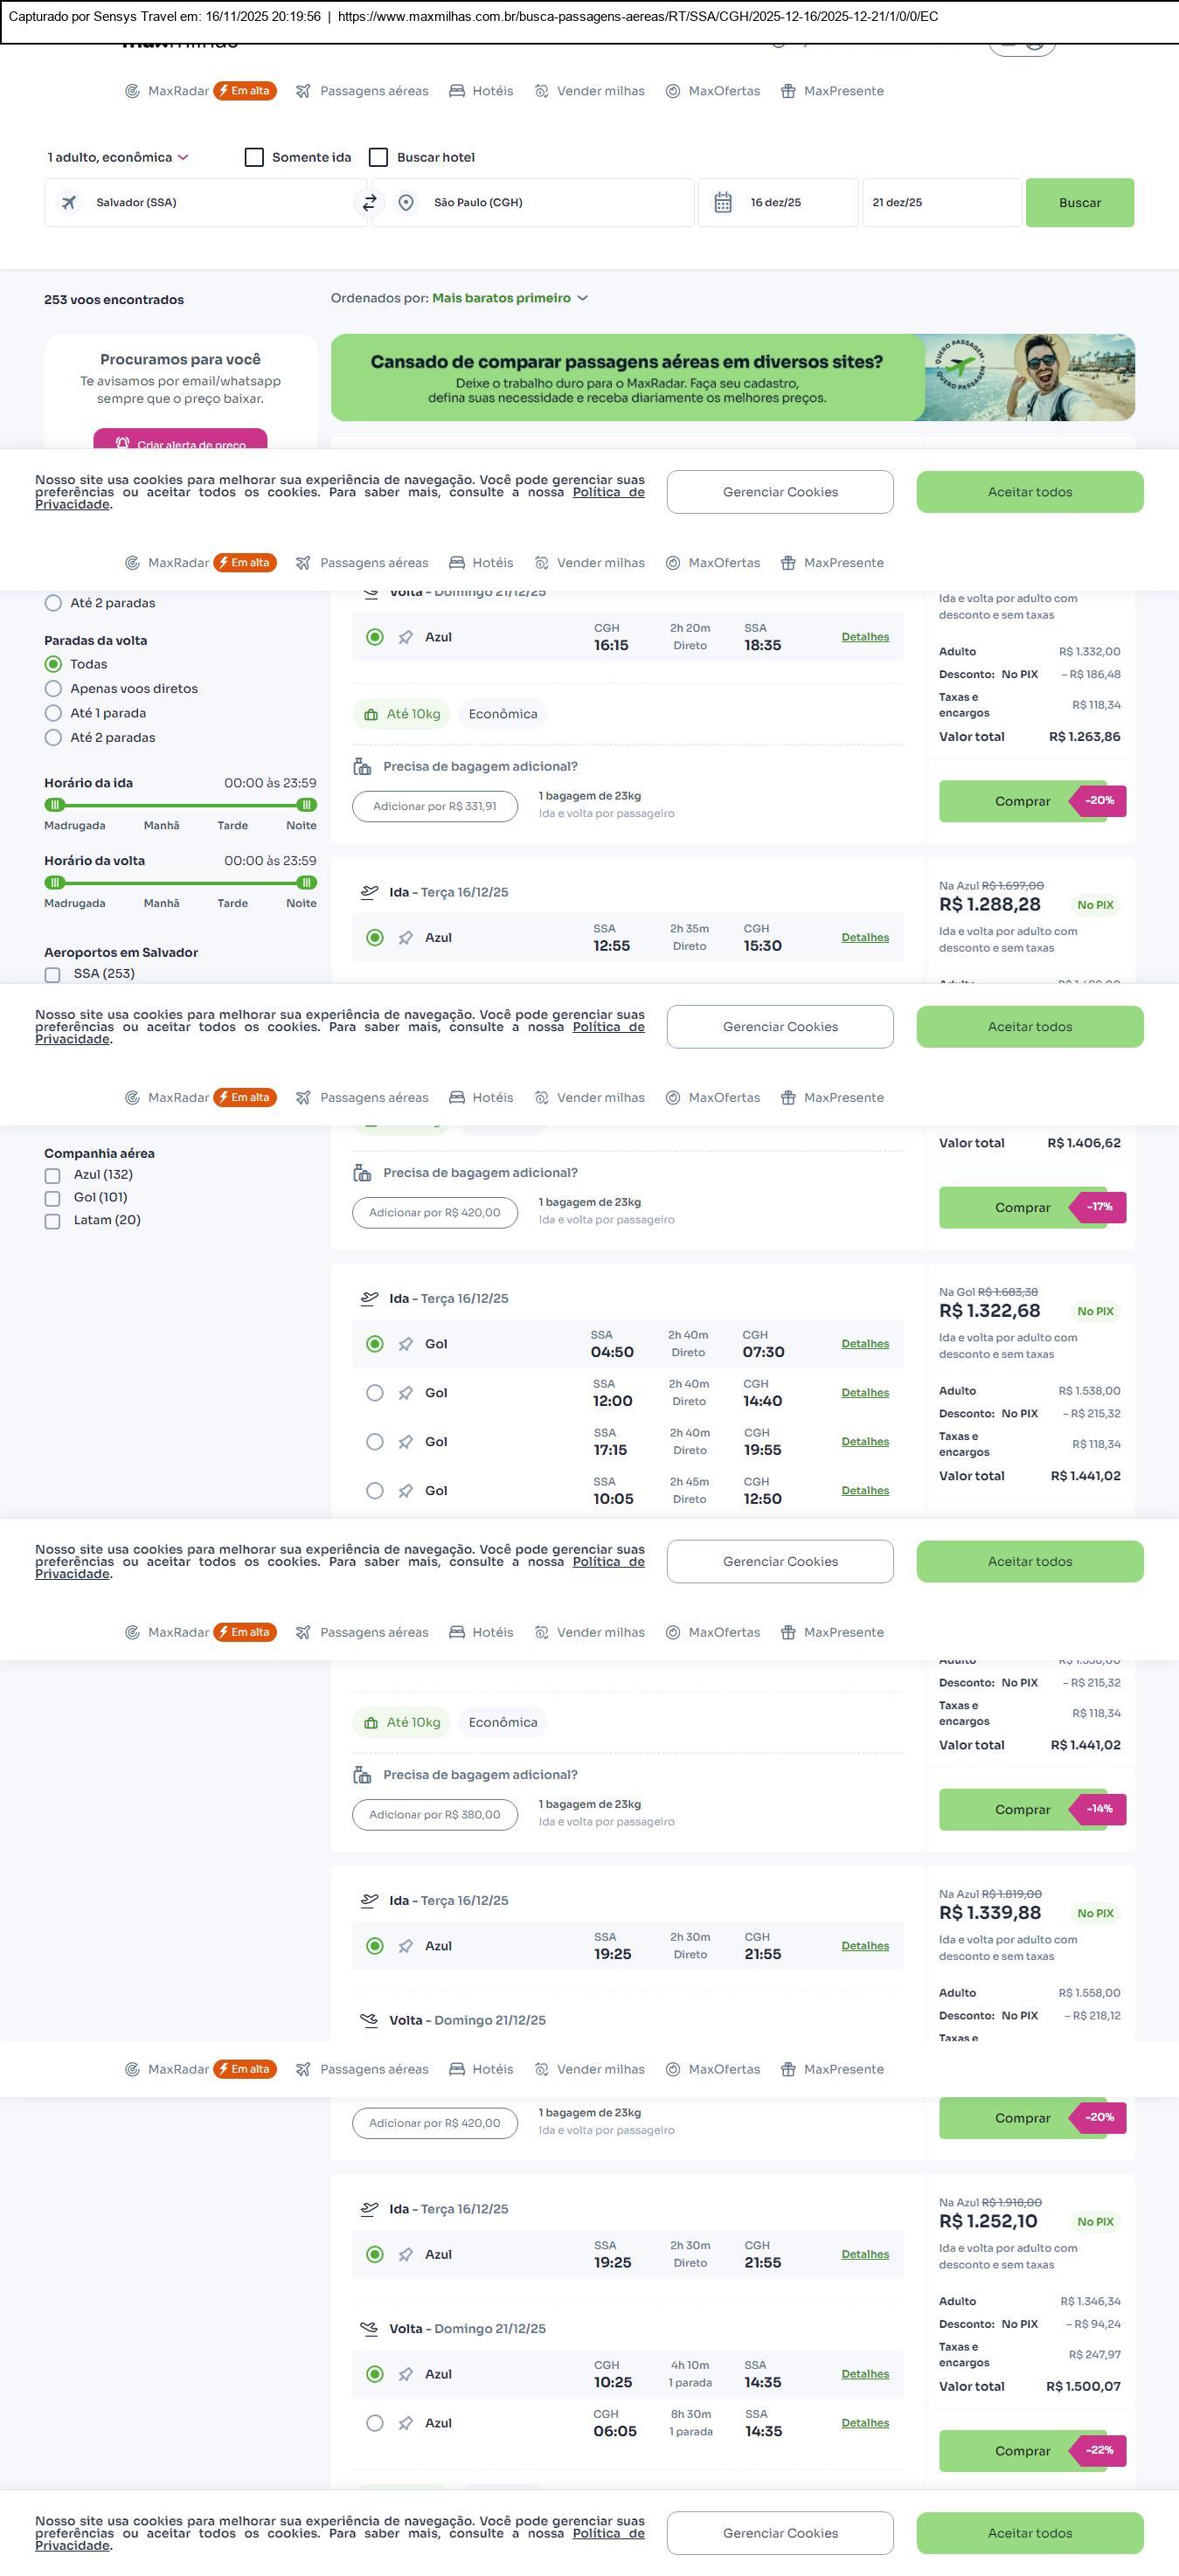Expand the Mais baratos primeiro sort menu
1179x2576 pixels.
coord(510,298)
